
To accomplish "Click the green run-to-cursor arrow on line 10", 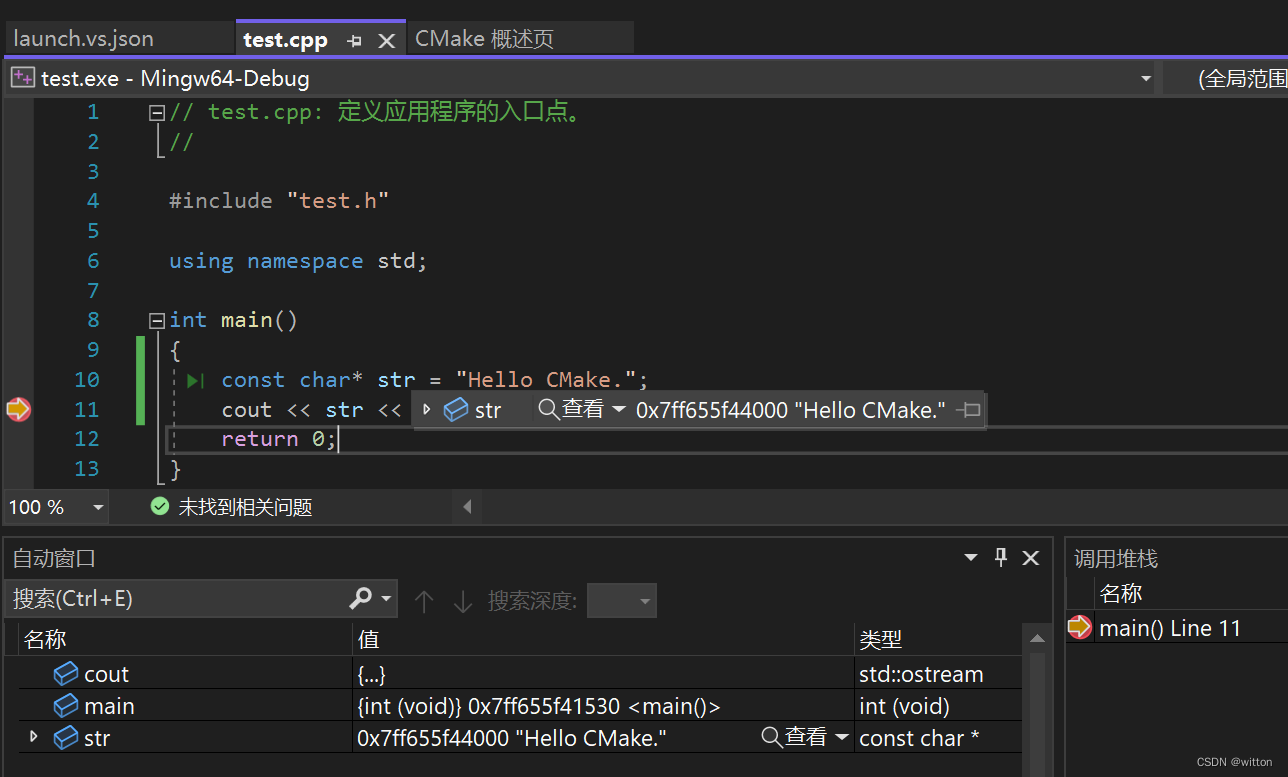I will click(194, 380).
